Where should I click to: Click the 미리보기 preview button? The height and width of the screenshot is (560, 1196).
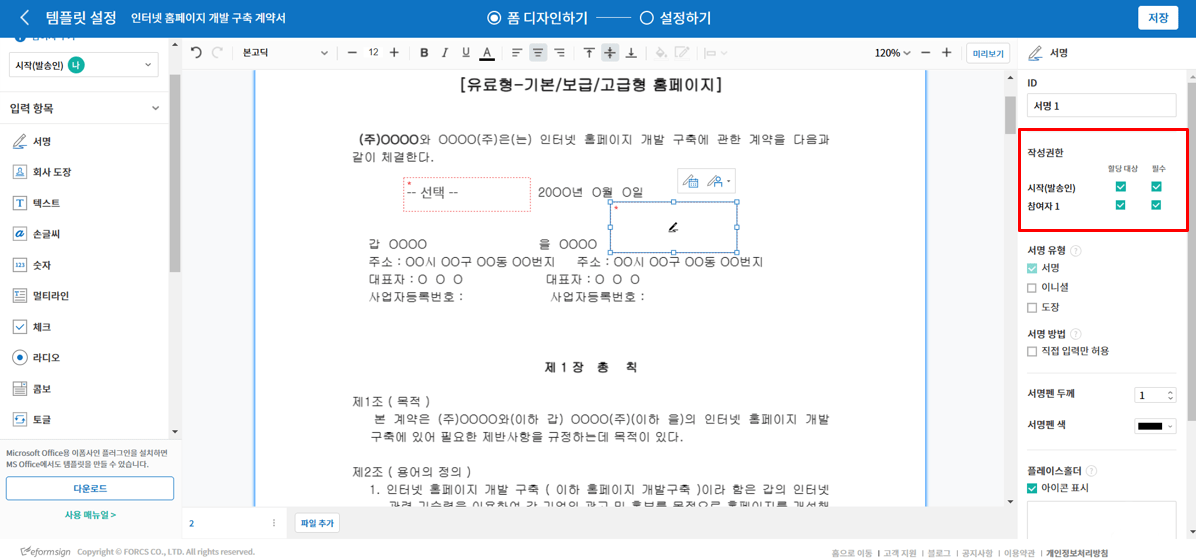(988, 53)
